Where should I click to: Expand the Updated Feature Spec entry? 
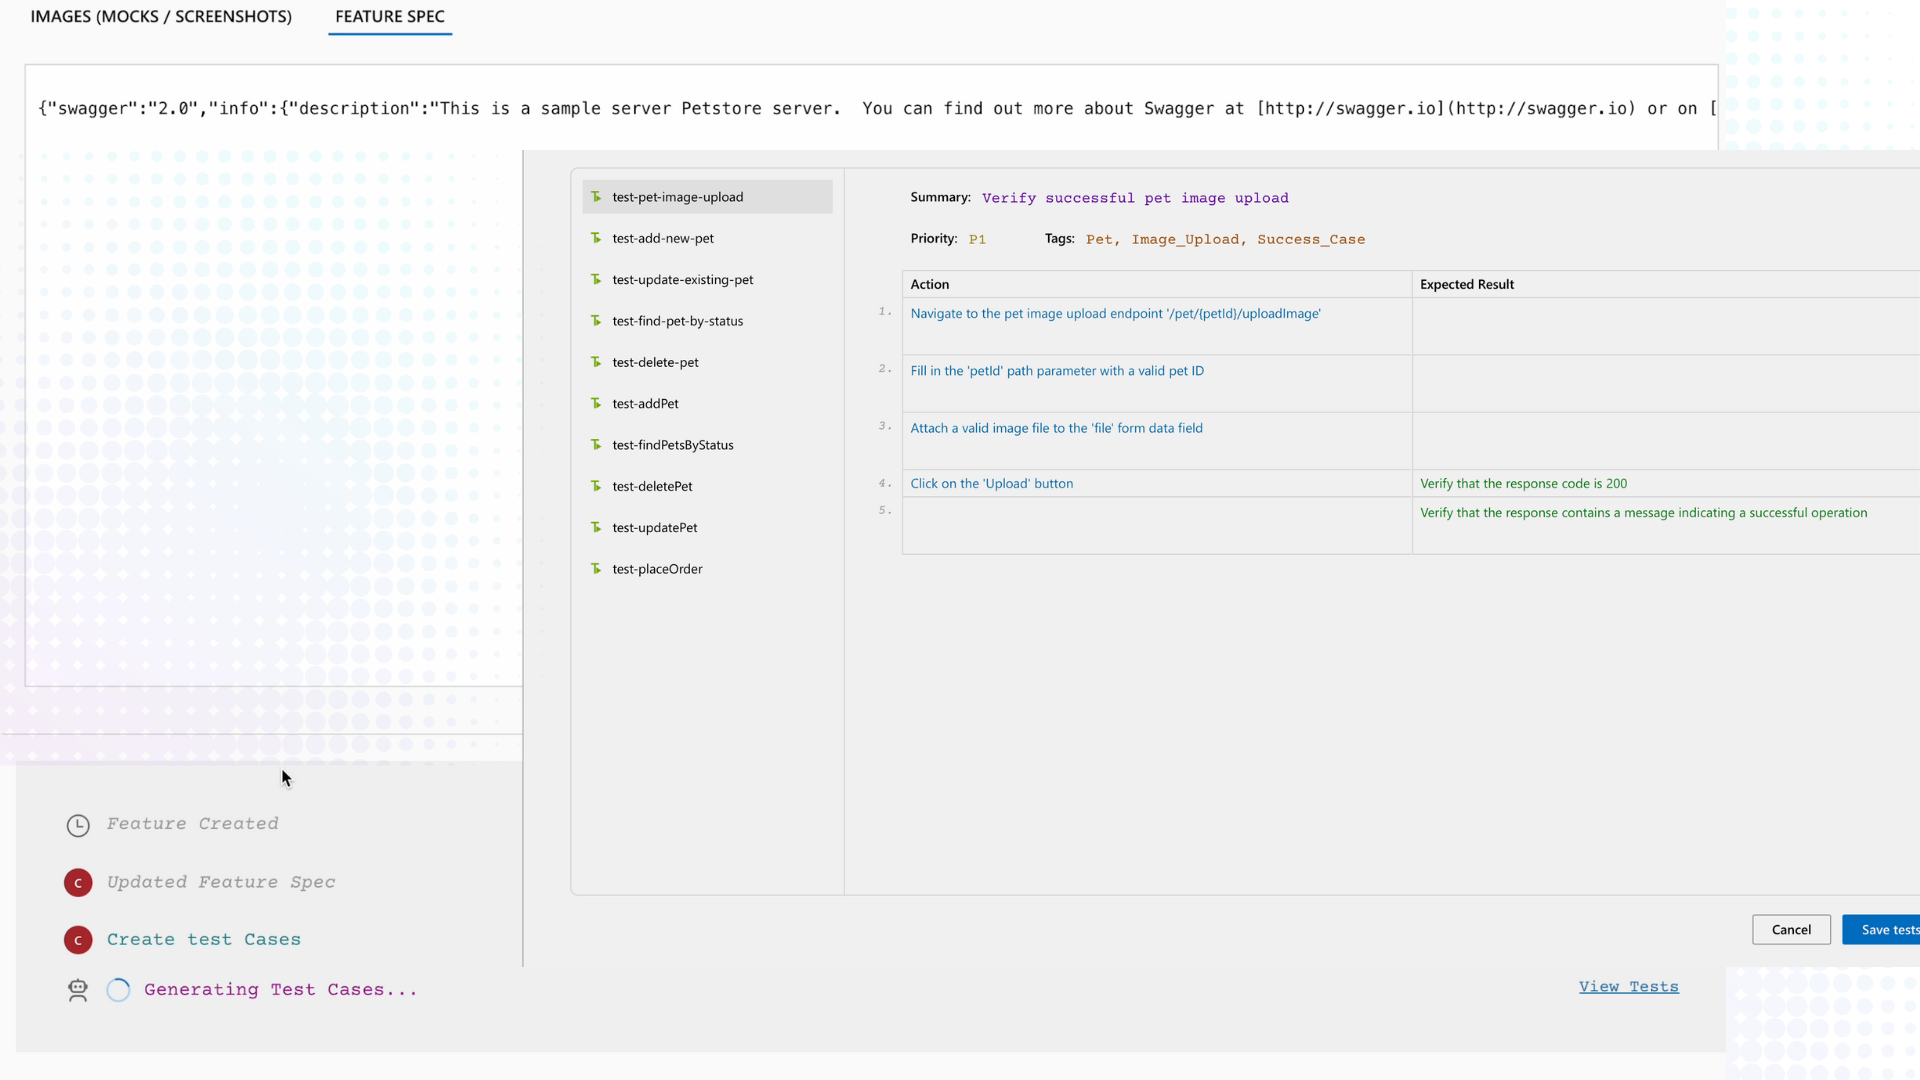[x=220, y=881]
